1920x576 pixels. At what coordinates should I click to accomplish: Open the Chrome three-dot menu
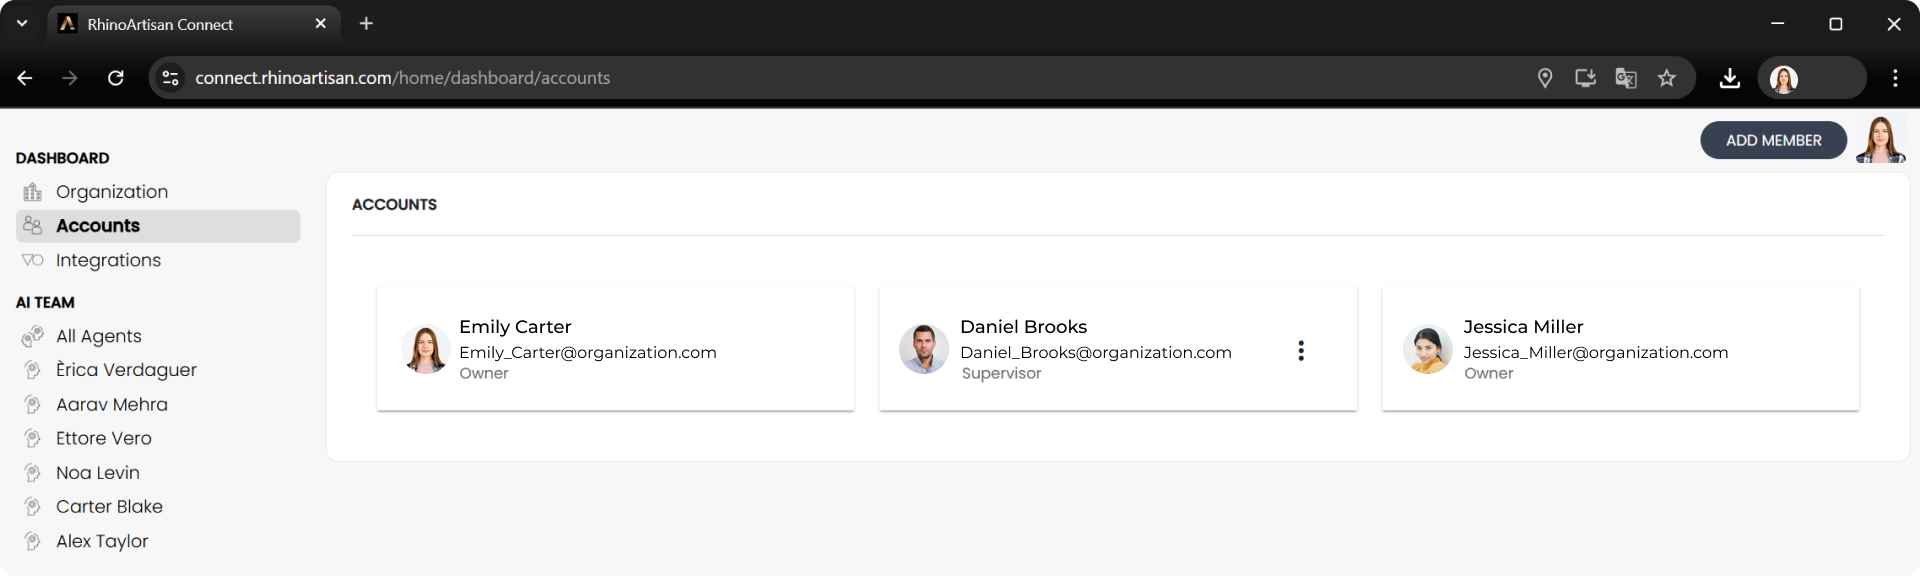[1894, 78]
